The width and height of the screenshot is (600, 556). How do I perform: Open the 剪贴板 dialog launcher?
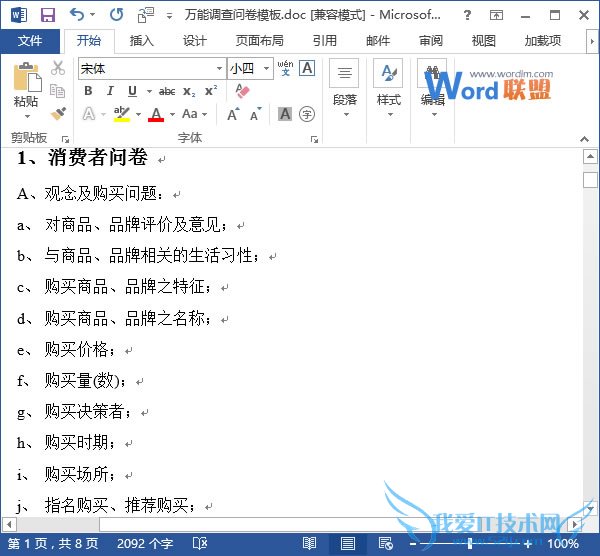tap(65, 139)
